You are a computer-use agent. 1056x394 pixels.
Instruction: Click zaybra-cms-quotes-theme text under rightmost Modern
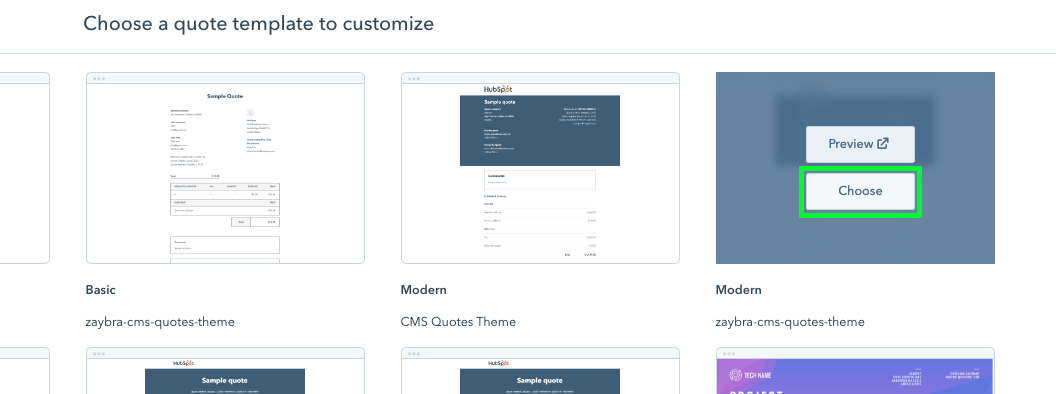(x=790, y=322)
